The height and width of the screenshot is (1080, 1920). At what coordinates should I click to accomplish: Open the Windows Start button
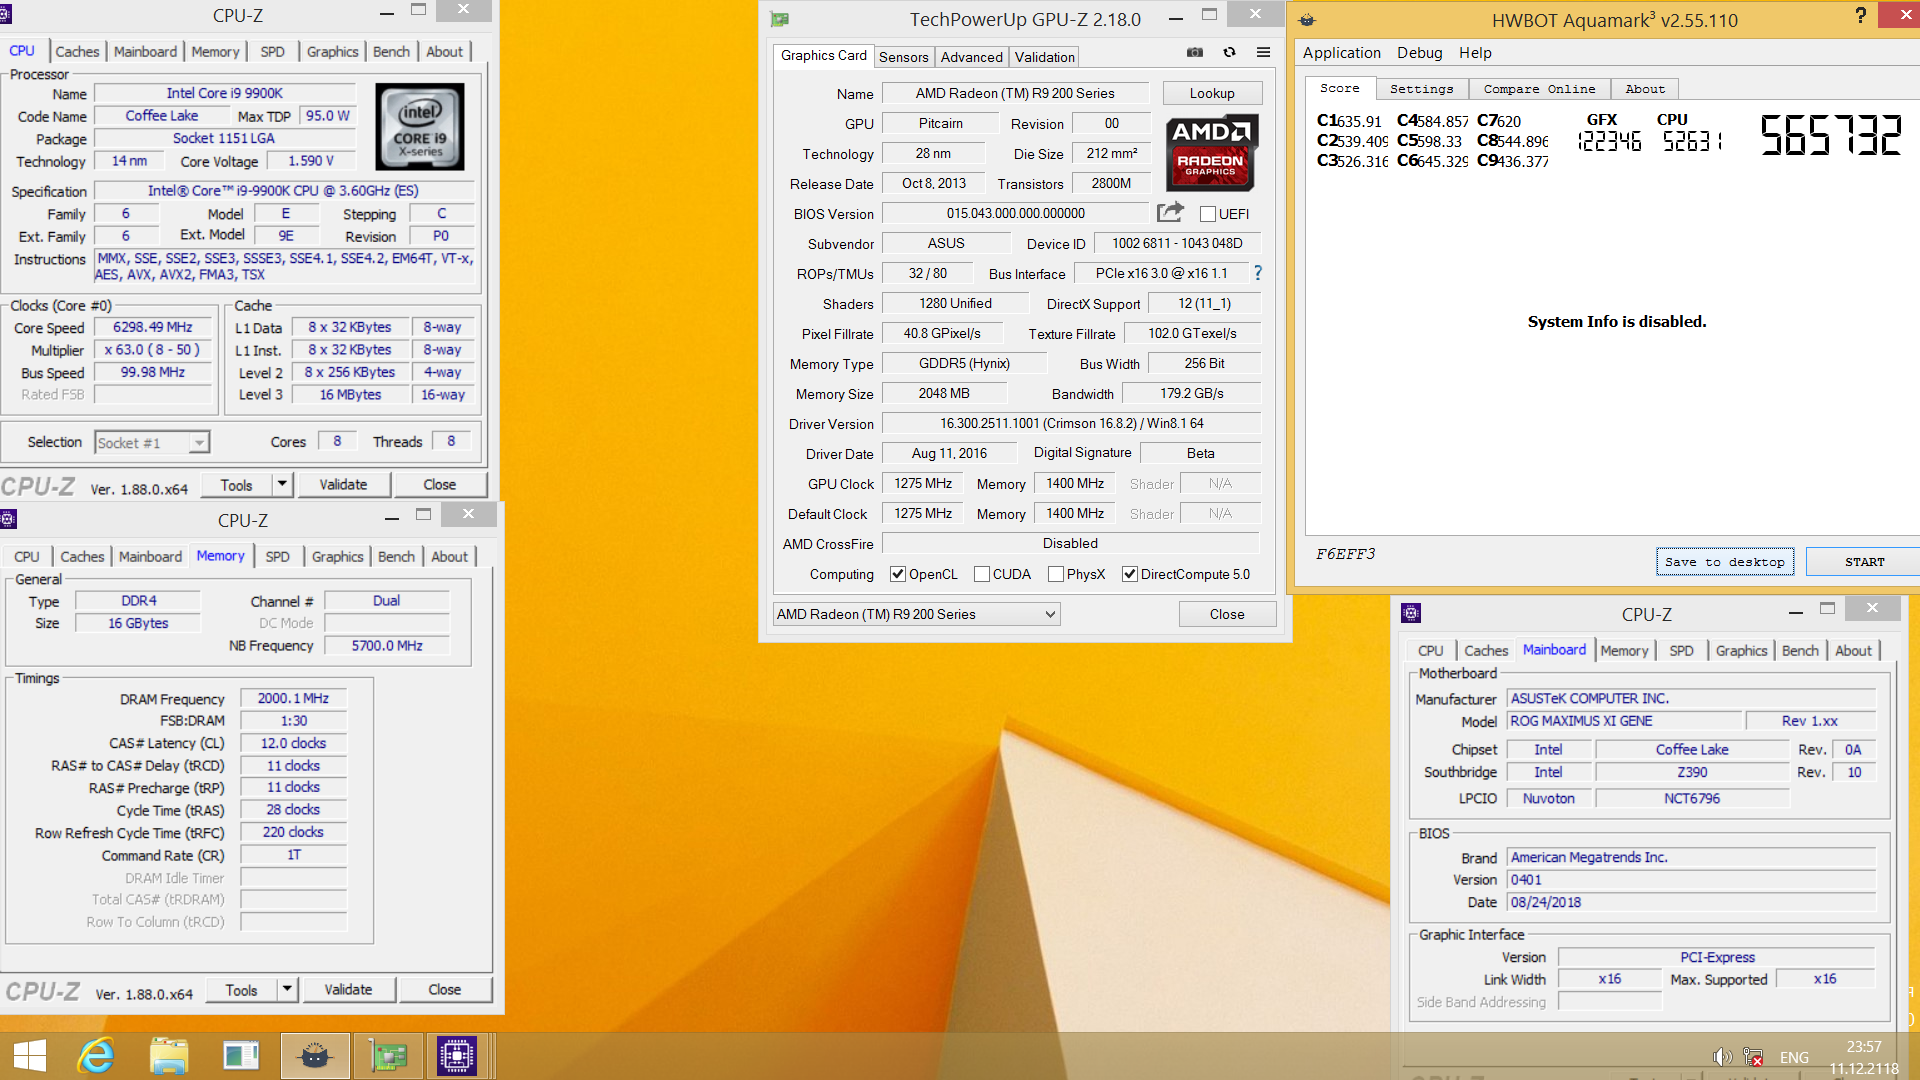[x=30, y=1056]
